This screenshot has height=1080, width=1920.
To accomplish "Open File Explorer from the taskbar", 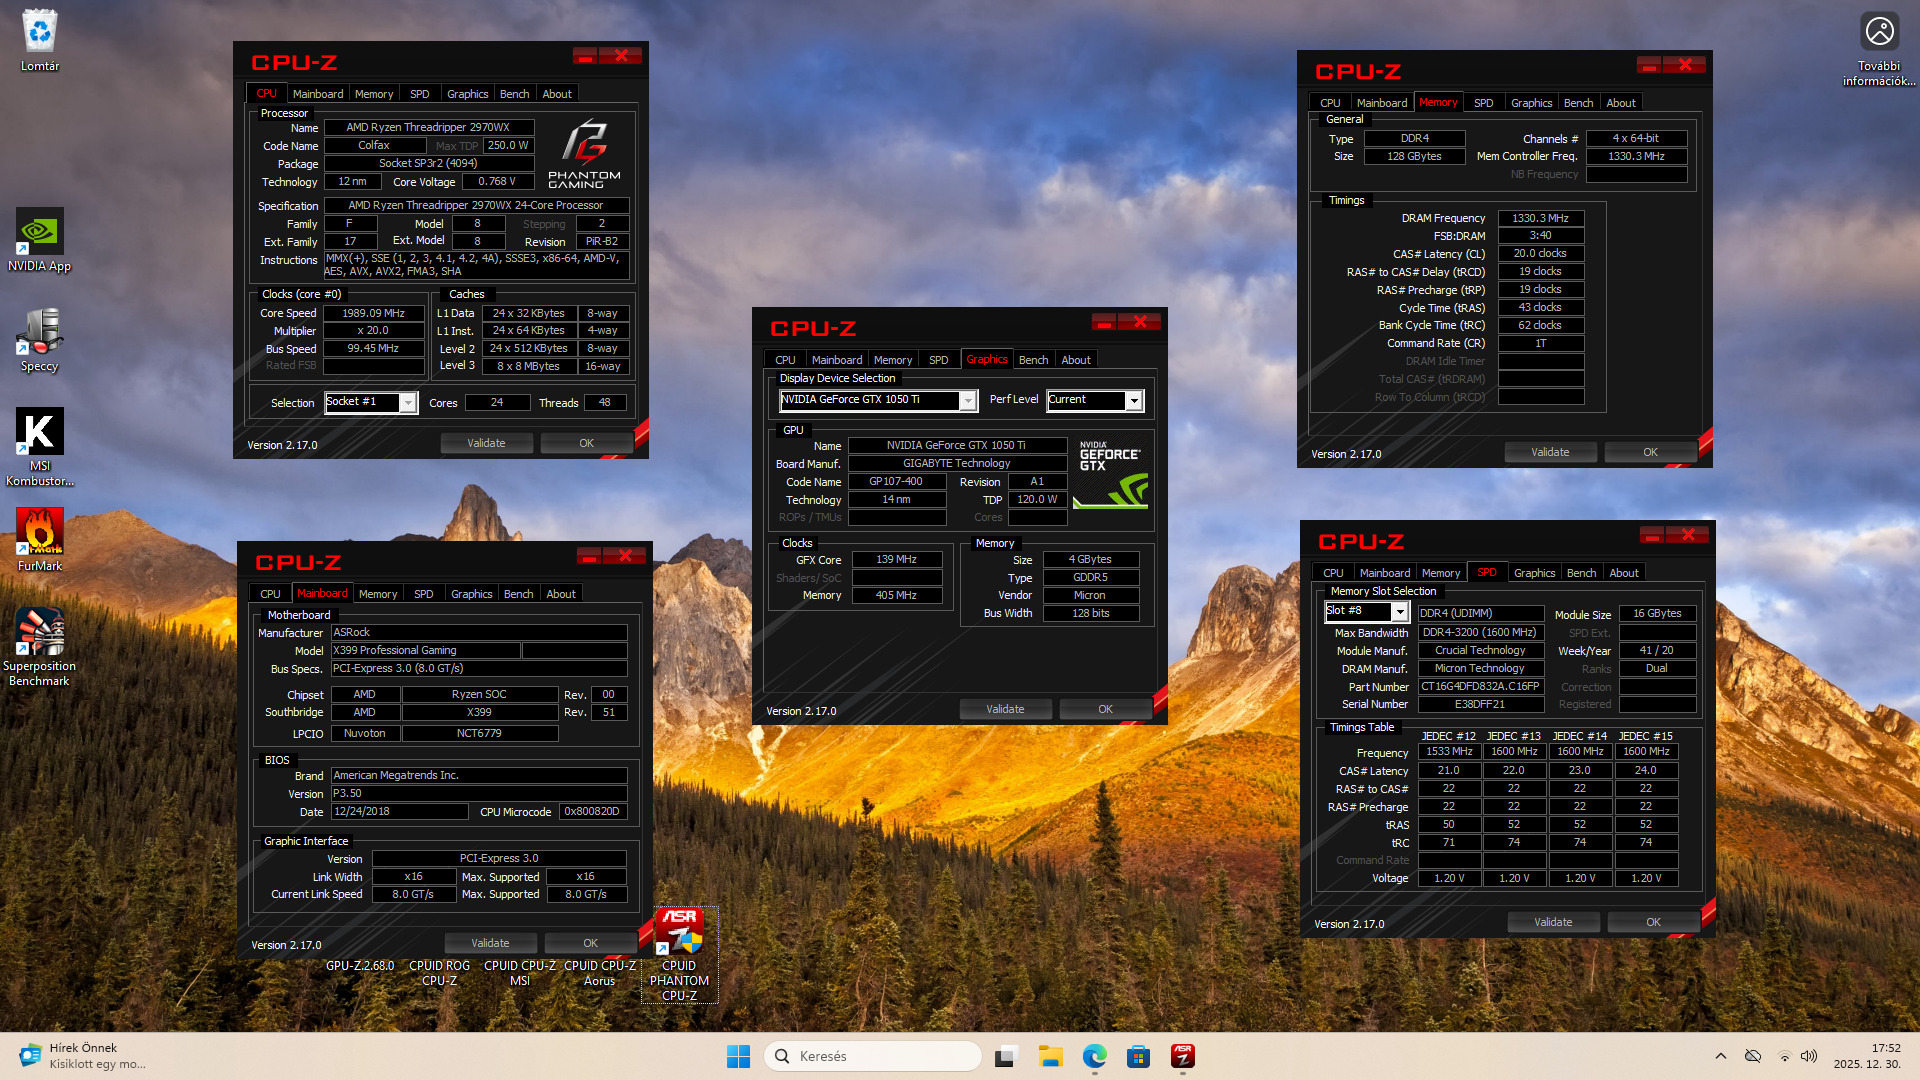I will pos(1050,1056).
